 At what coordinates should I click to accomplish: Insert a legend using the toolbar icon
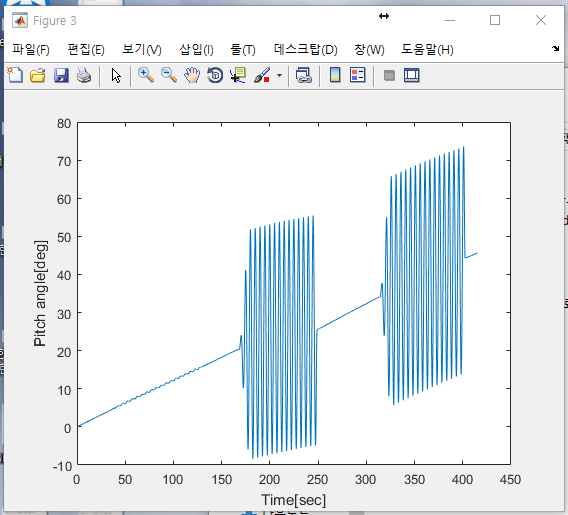click(358, 75)
